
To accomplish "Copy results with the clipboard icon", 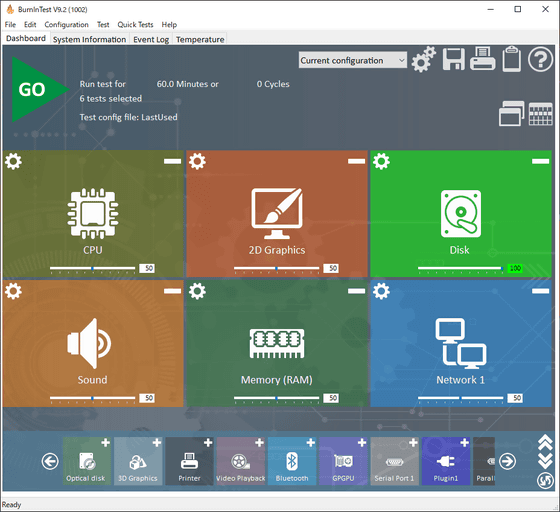I will tap(511, 59).
